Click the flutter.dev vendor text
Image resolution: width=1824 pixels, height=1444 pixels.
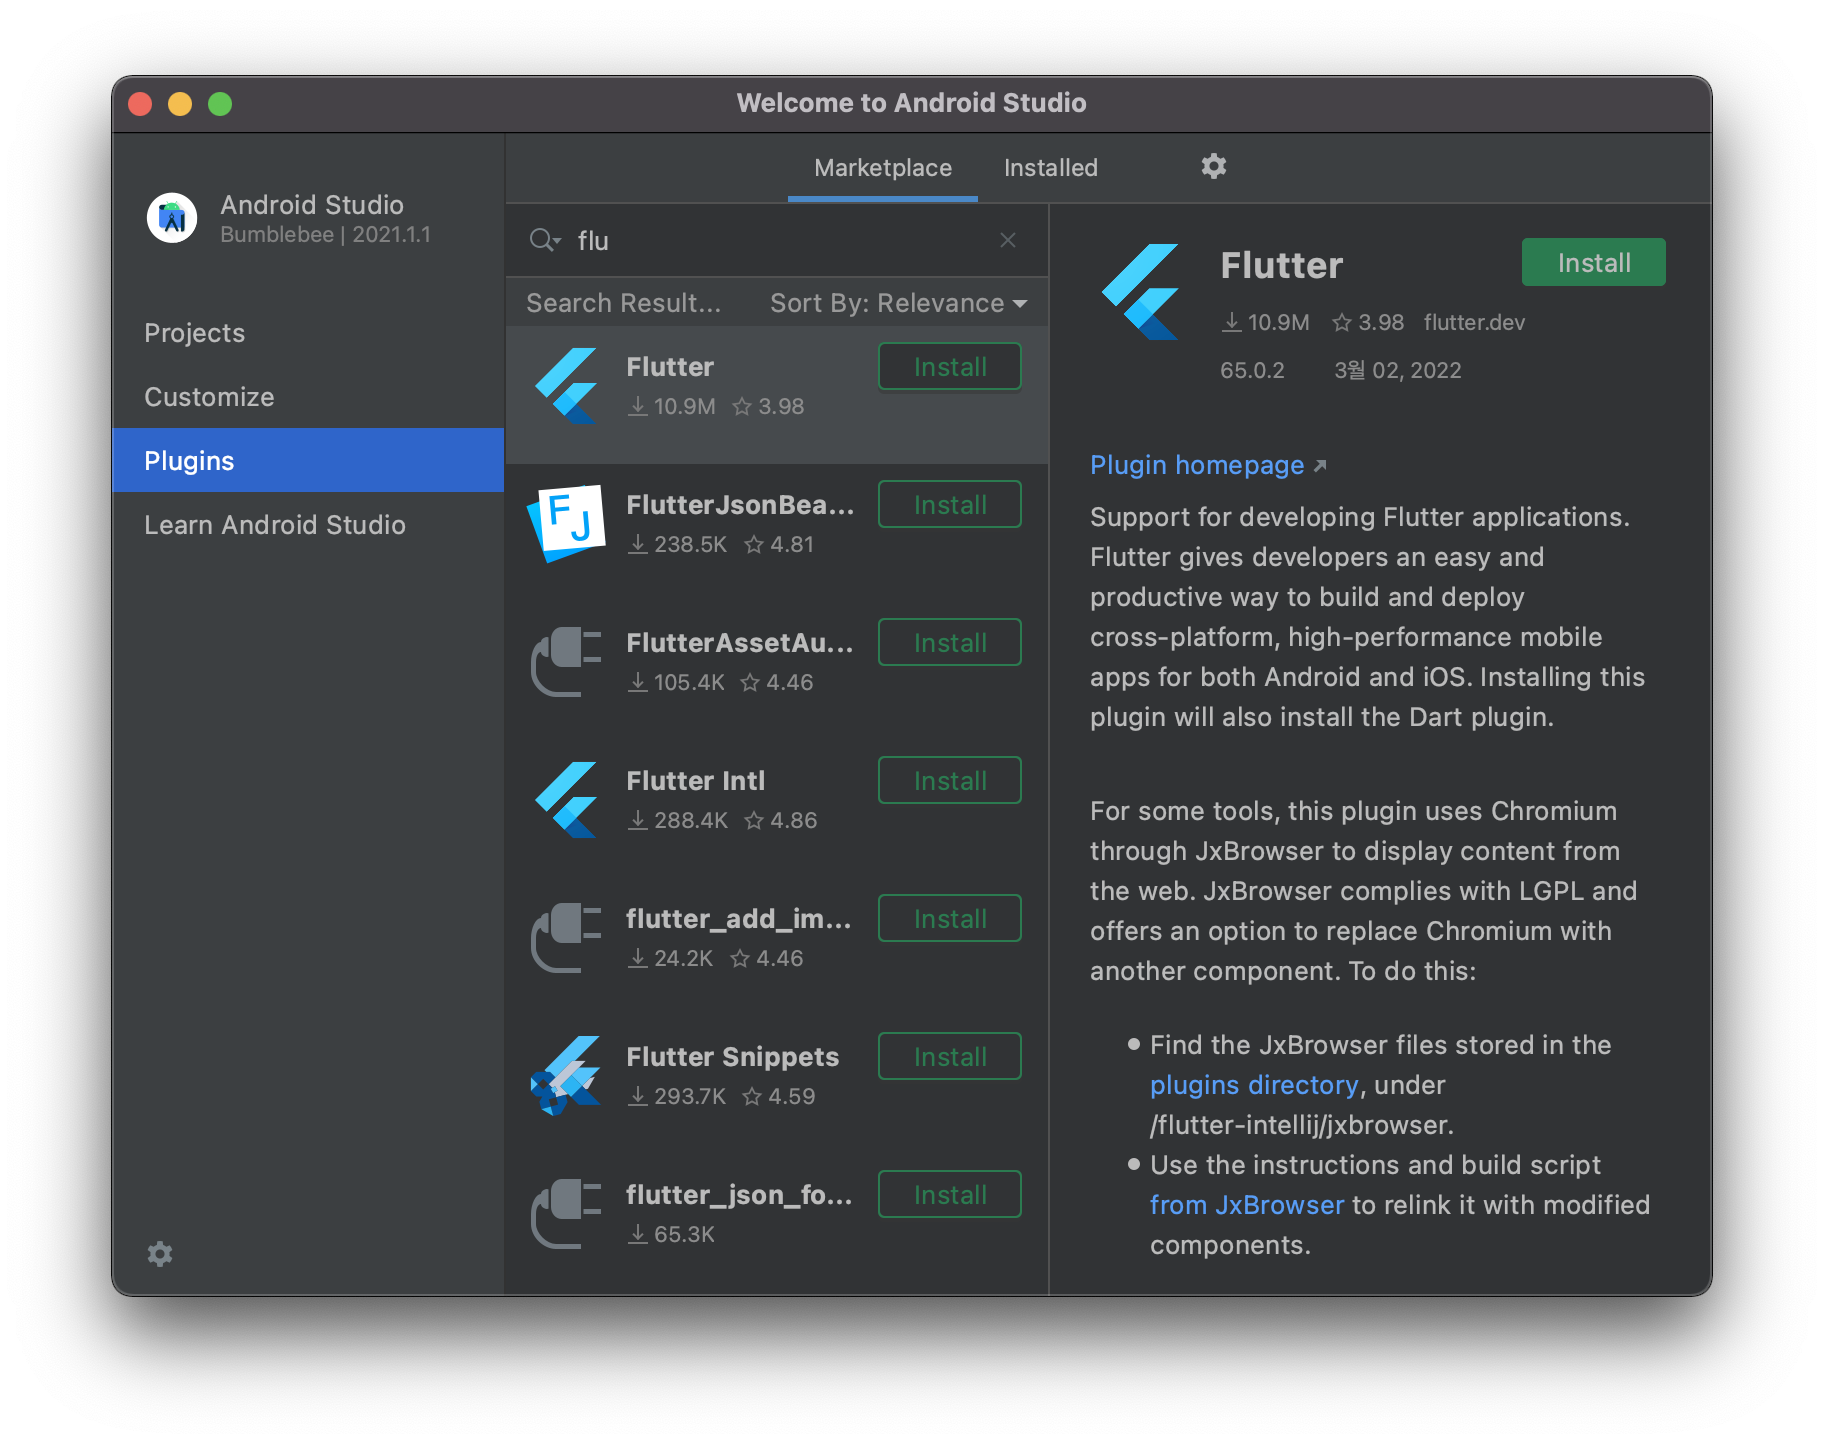pos(1474,322)
